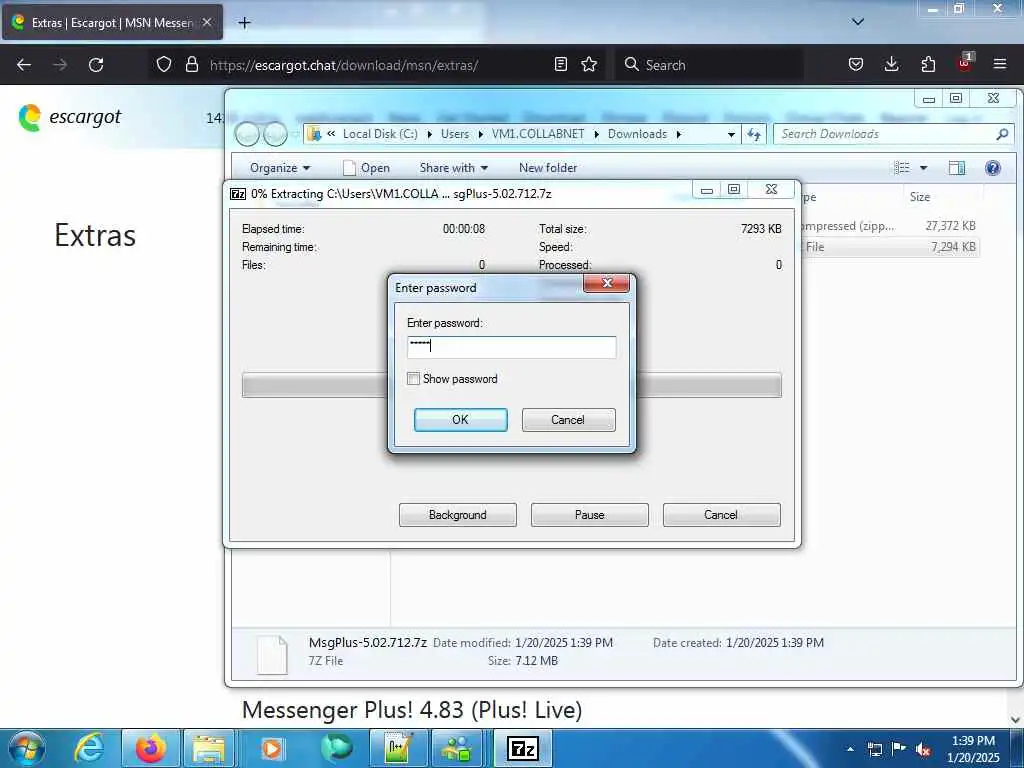The height and width of the screenshot is (768, 1024).
Task: Close the Extras | Escargot tab
Action: click(x=207, y=22)
